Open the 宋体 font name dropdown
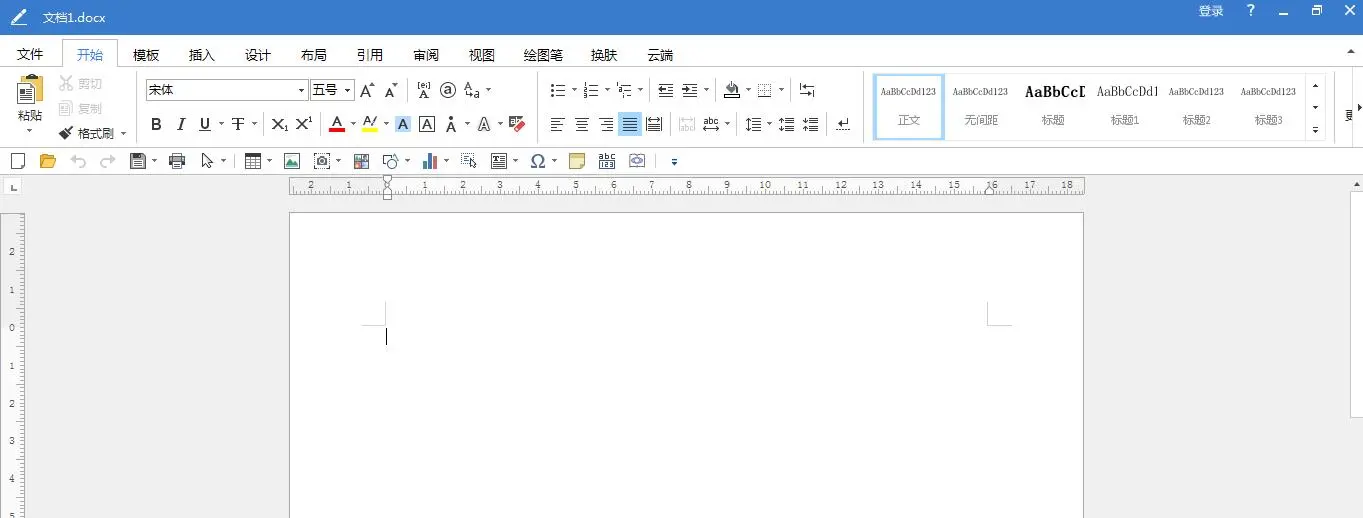 click(301, 90)
